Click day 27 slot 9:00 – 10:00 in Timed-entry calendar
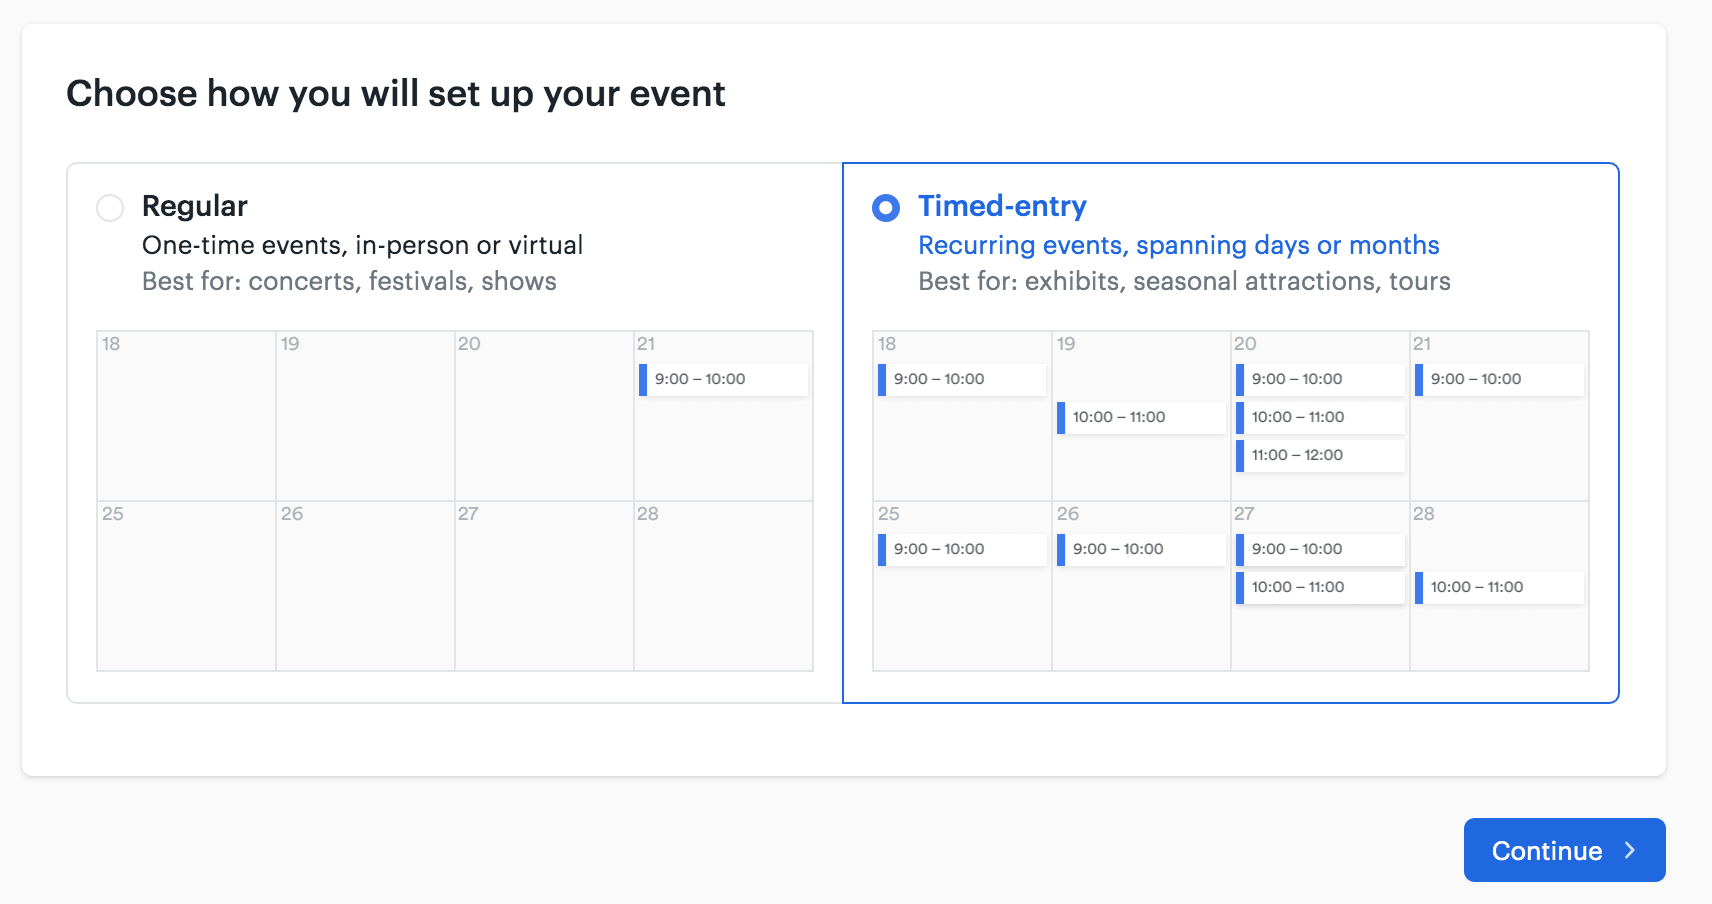Viewport: 1712px width, 904px height. pyautogui.click(x=1320, y=549)
